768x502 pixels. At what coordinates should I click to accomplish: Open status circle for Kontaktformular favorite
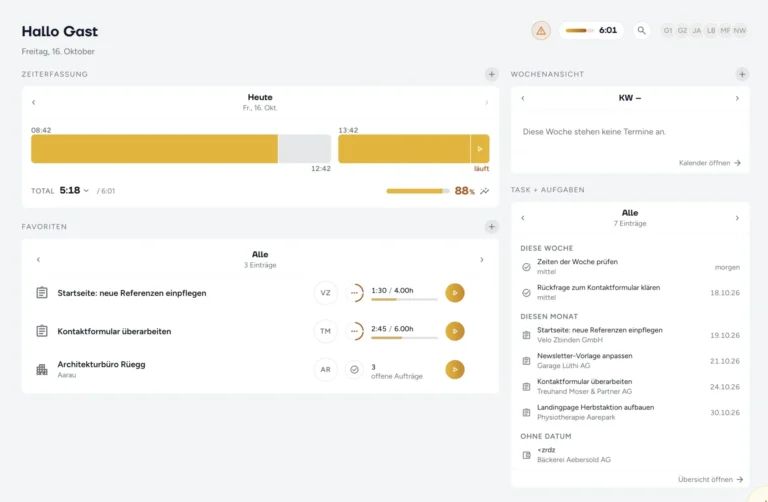pyautogui.click(x=354, y=331)
